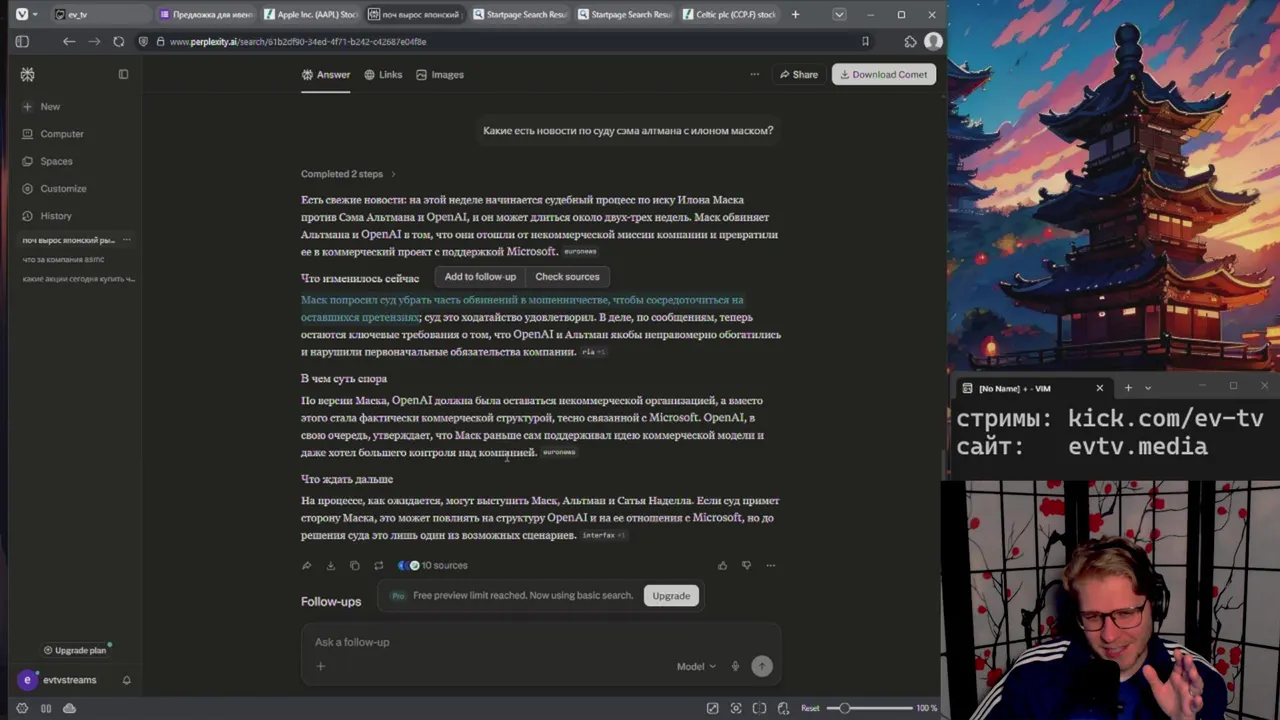This screenshot has height=720, width=1280.
Task: Open the browser profile avatar
Action: [933, 42]
